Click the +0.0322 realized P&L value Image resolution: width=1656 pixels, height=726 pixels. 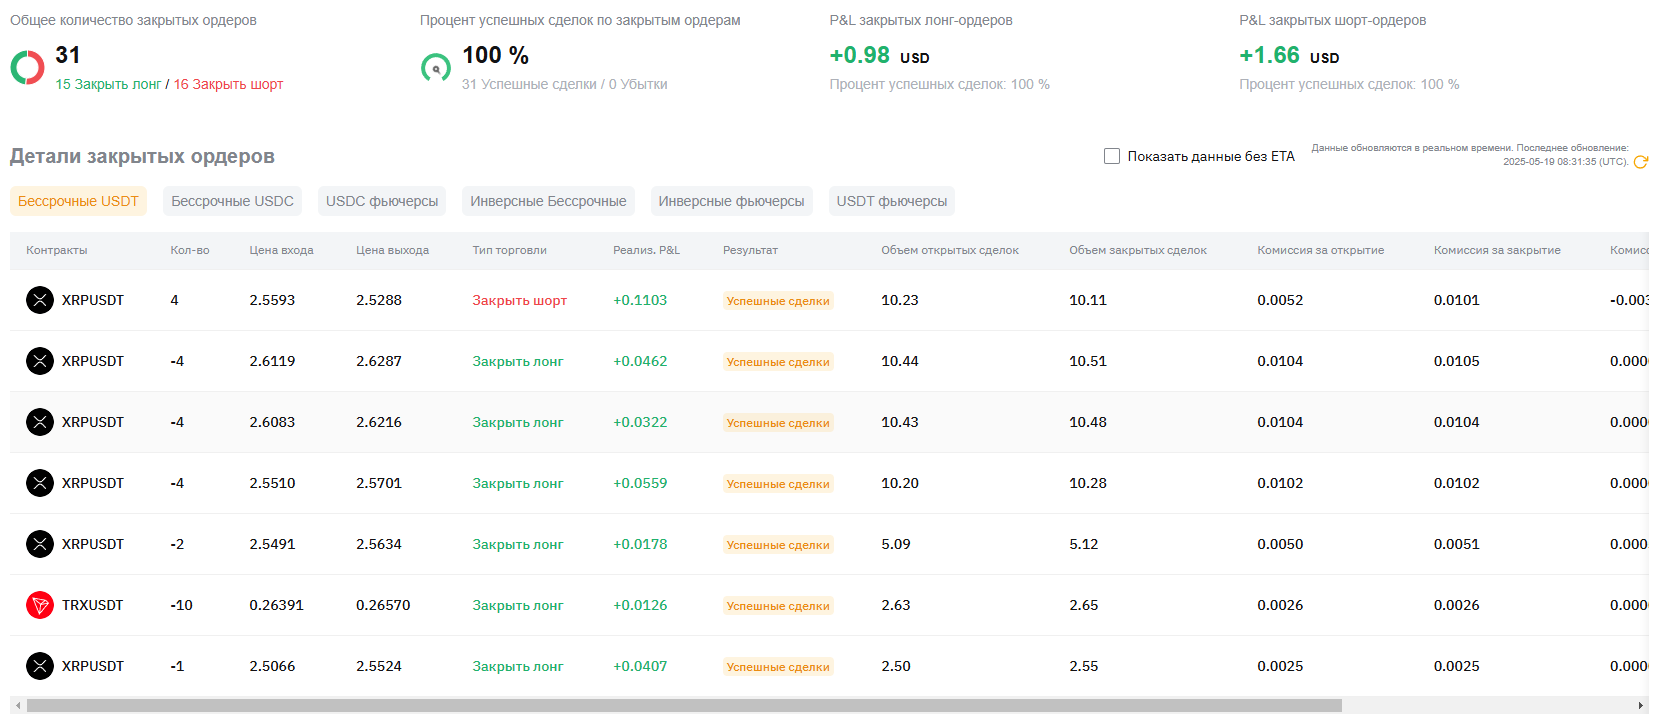(640, 422)
